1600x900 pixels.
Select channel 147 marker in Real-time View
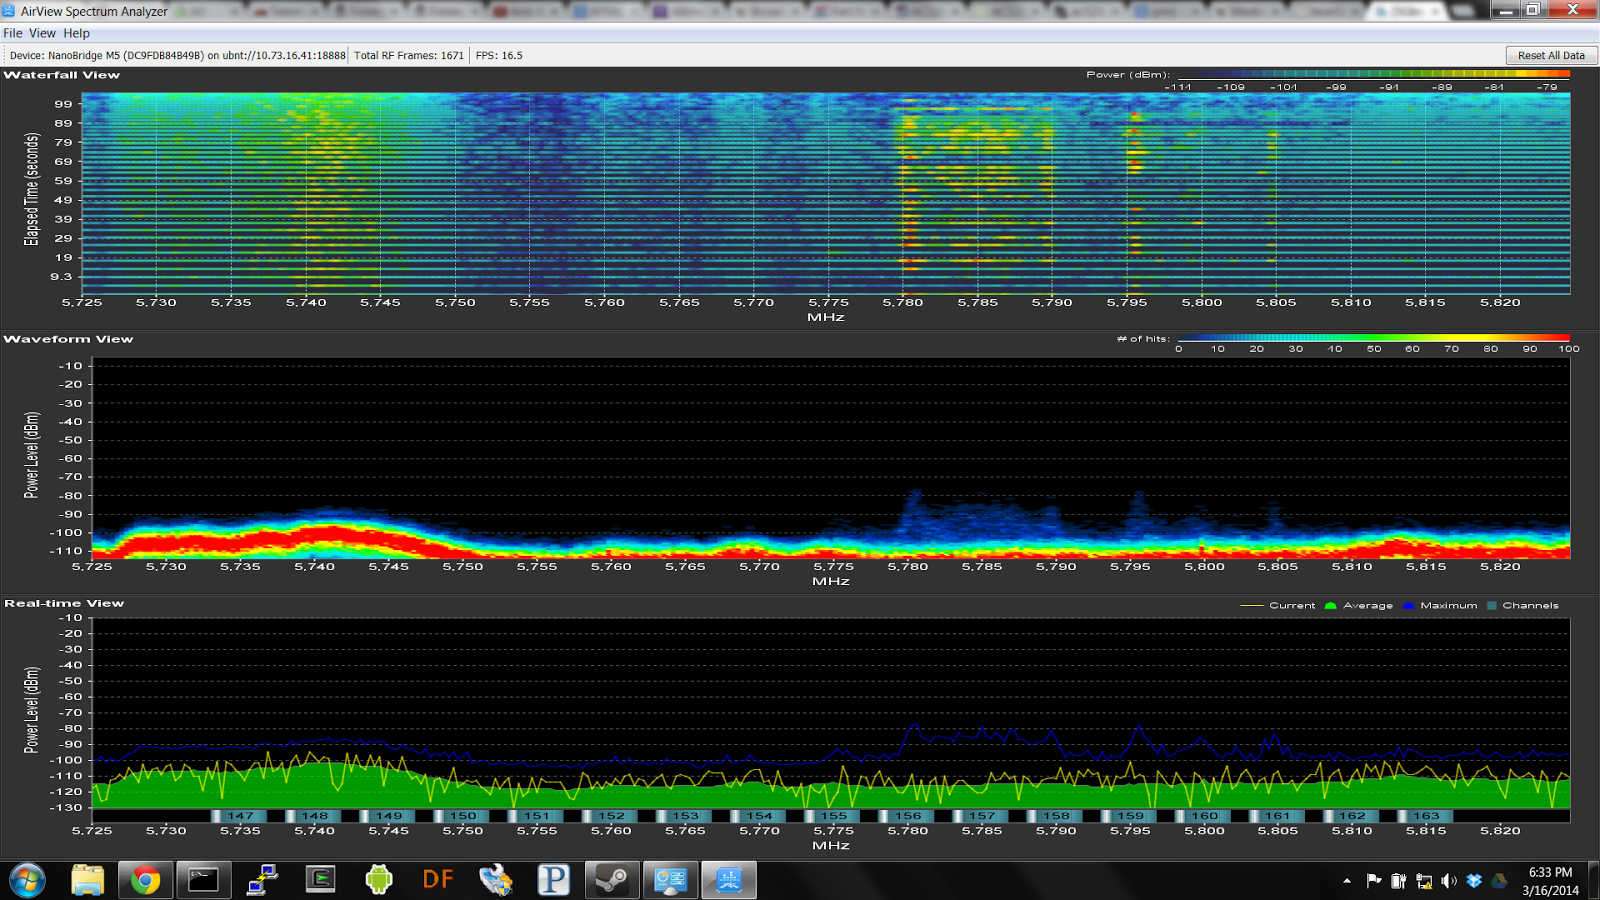tap(240, 816)
